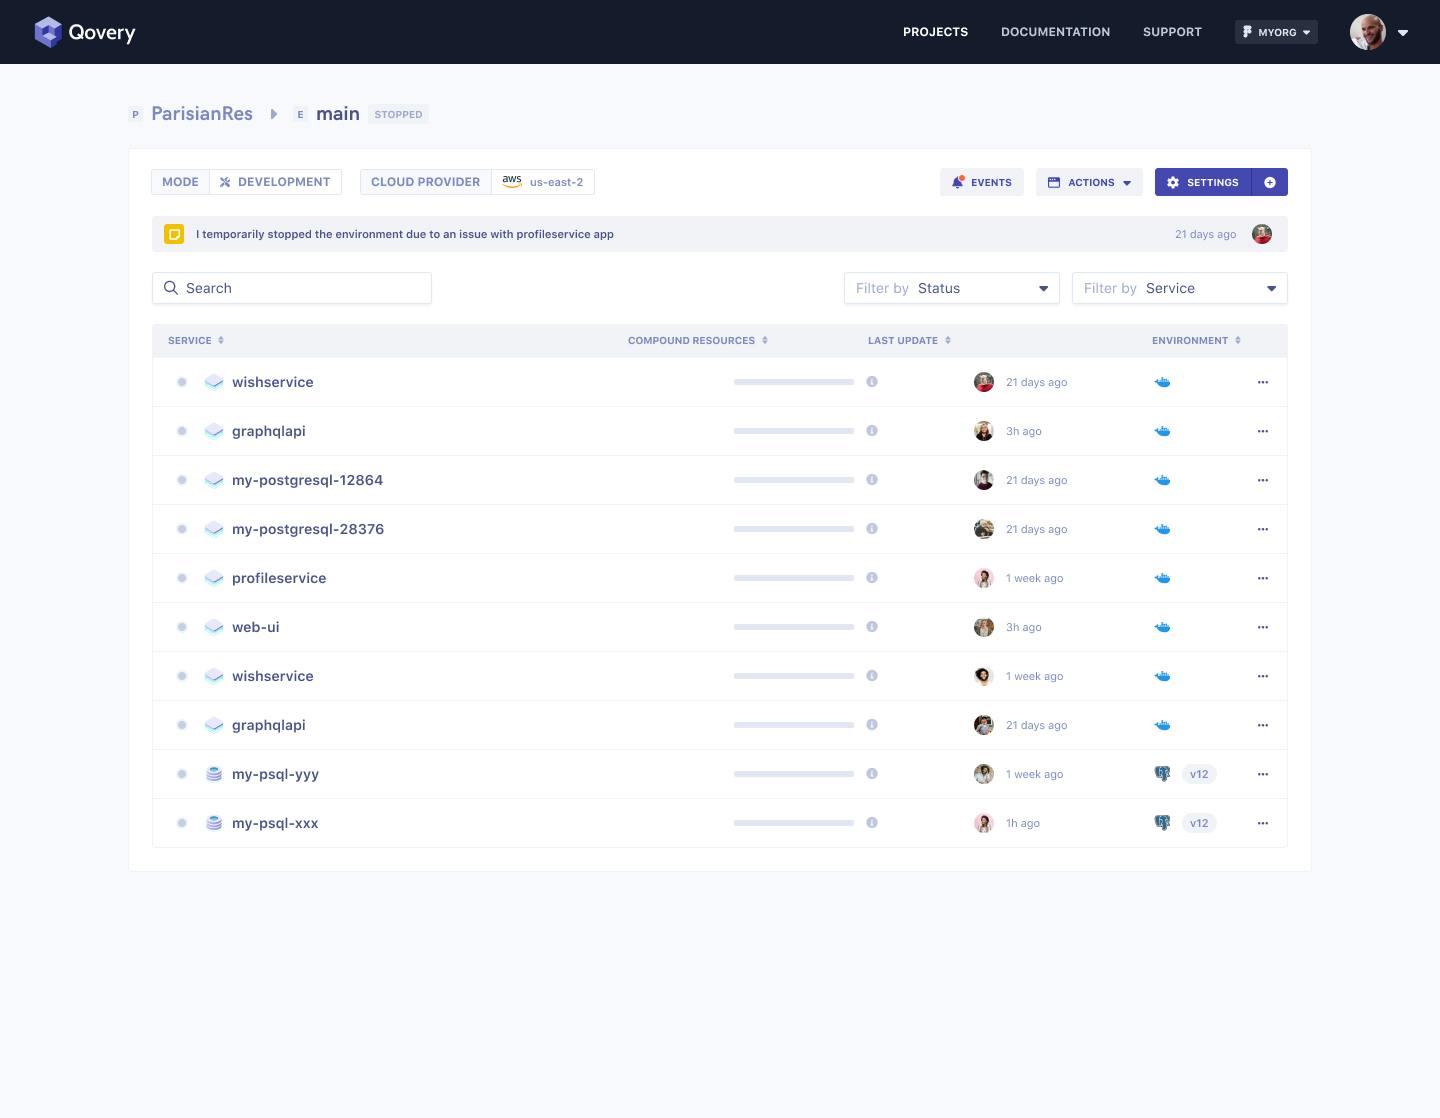This screenshot has height=1118, width=1440.
Task: Open the profileservice service row
Action: point(720,578)
